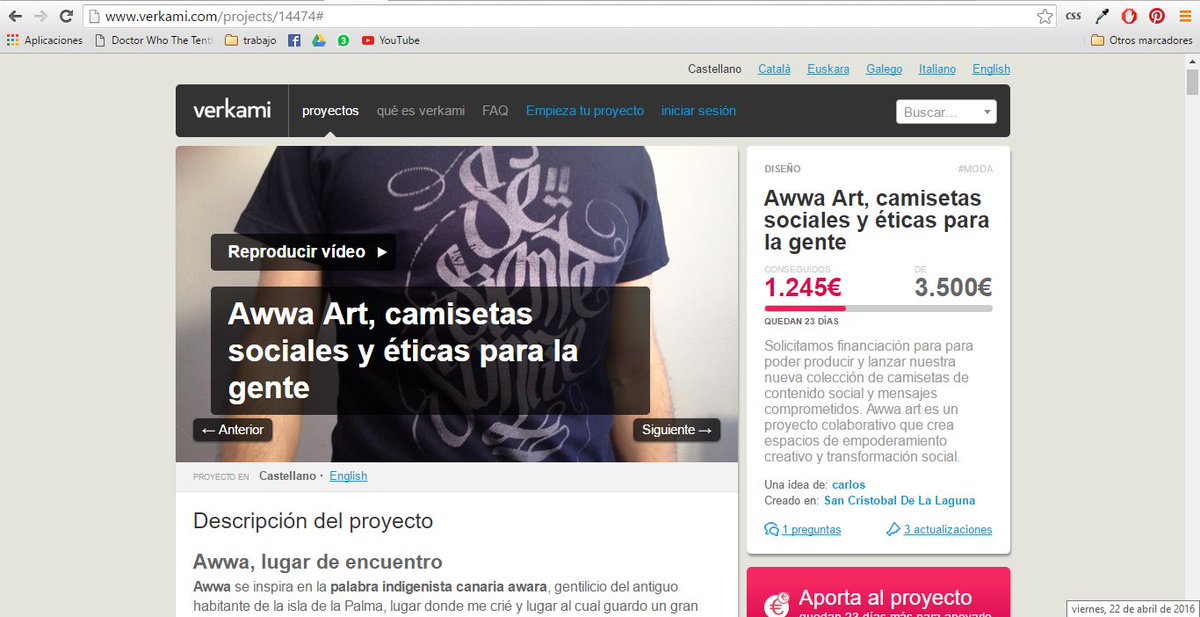Activate the ColorZilla eyedropper extension
This screenshot has height=617, width=1200.
pos(1101,15)
